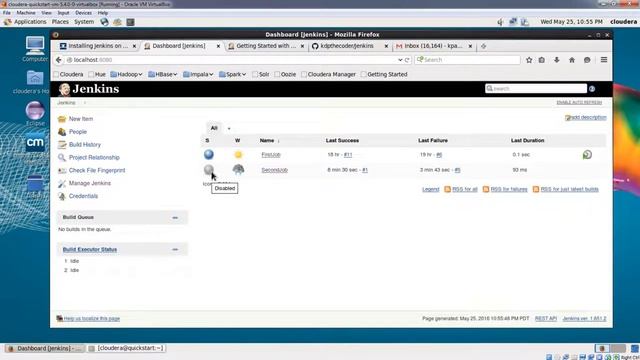The image size is (640, 360).
Task: Switch to kdpthecoder/jenkins tab
Action: (350, 46)
